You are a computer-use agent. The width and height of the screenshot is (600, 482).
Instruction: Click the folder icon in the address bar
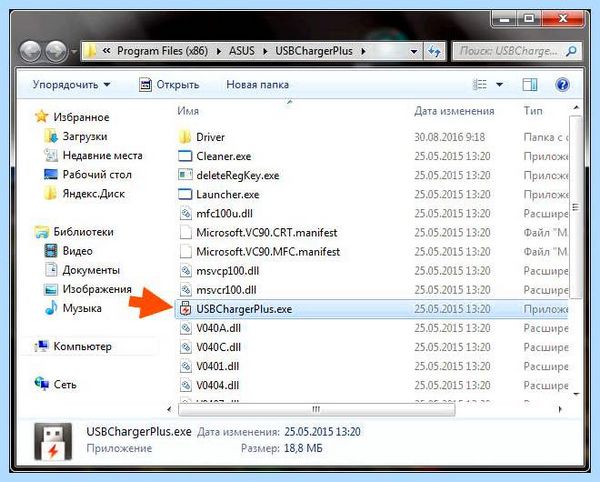tap(90, 51)
